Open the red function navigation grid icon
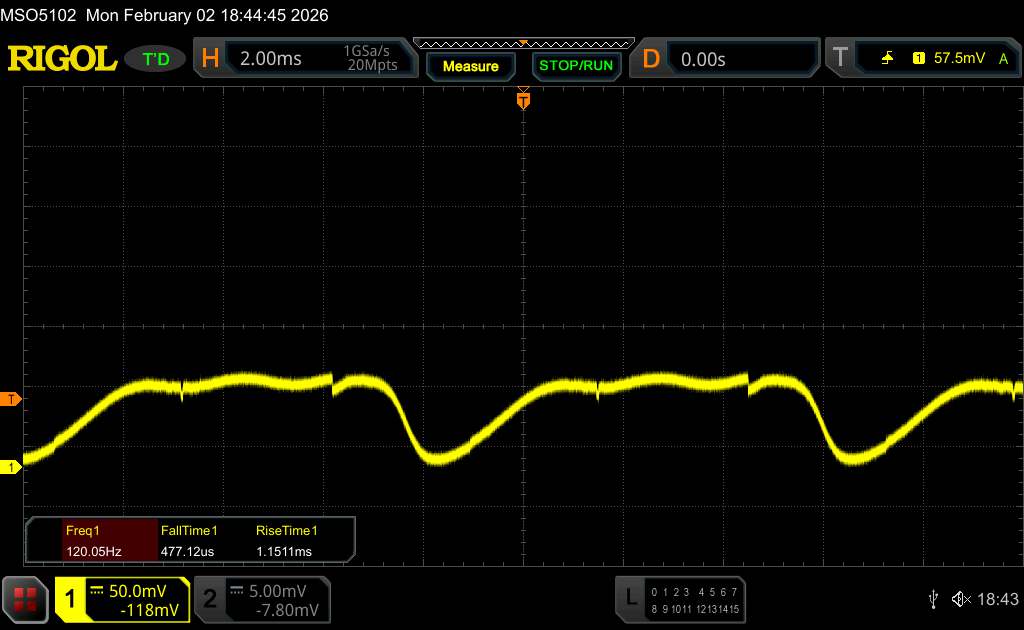1024x630 pixels. tap(27, 599)
